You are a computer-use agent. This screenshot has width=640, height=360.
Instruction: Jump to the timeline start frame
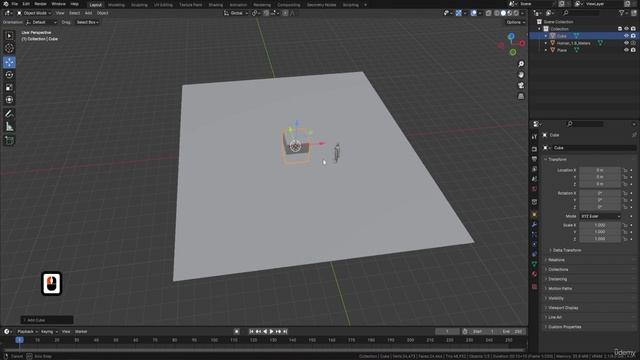click(251, 331)
